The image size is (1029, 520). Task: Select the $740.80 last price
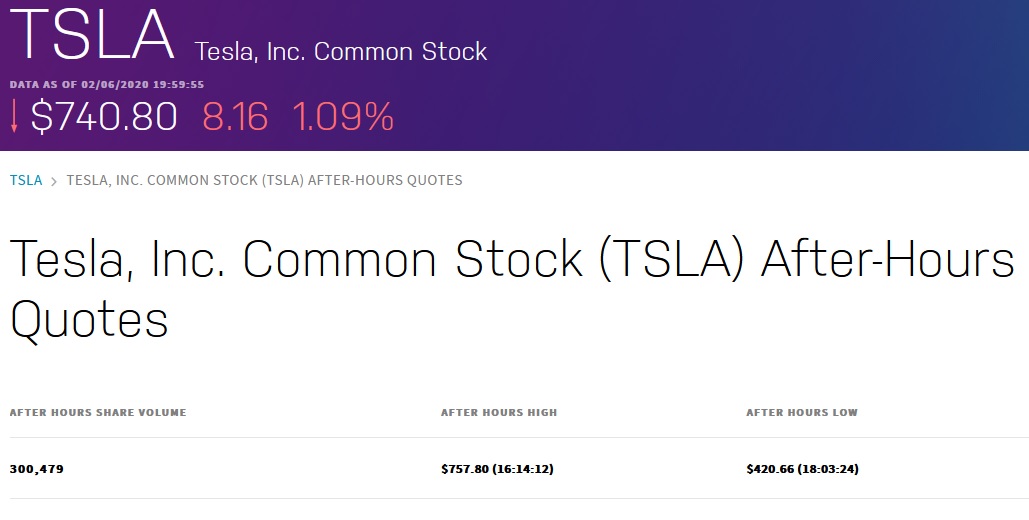click(x=104, y=117)
